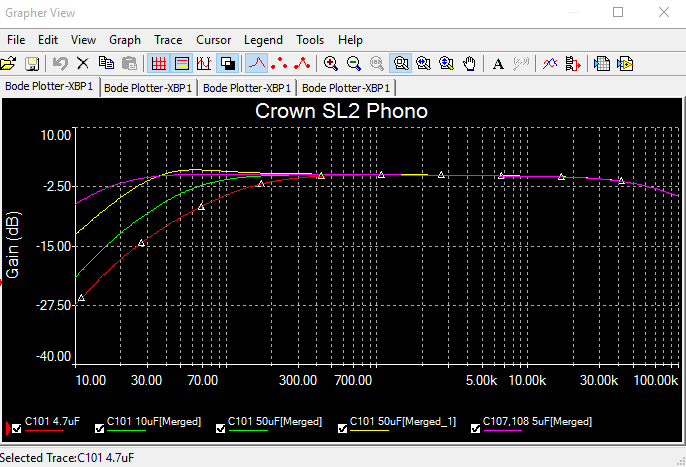This screenshot has width=686, height=467.
Task: Select the show-symbols-only trace style
Action: click(x=279, y=63)
